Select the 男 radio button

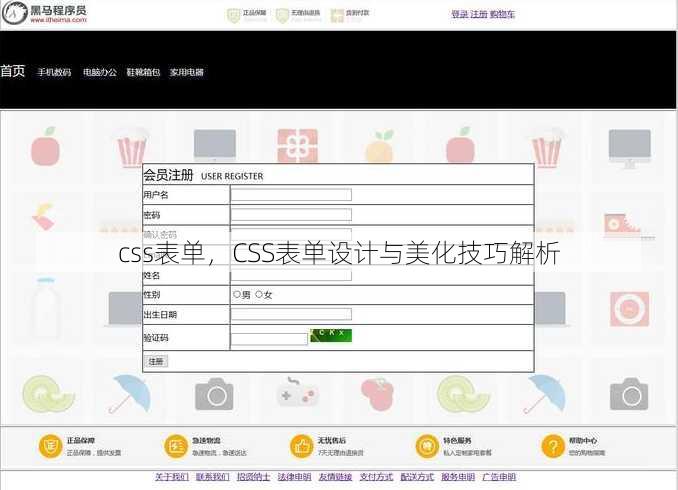pos(237,294)
